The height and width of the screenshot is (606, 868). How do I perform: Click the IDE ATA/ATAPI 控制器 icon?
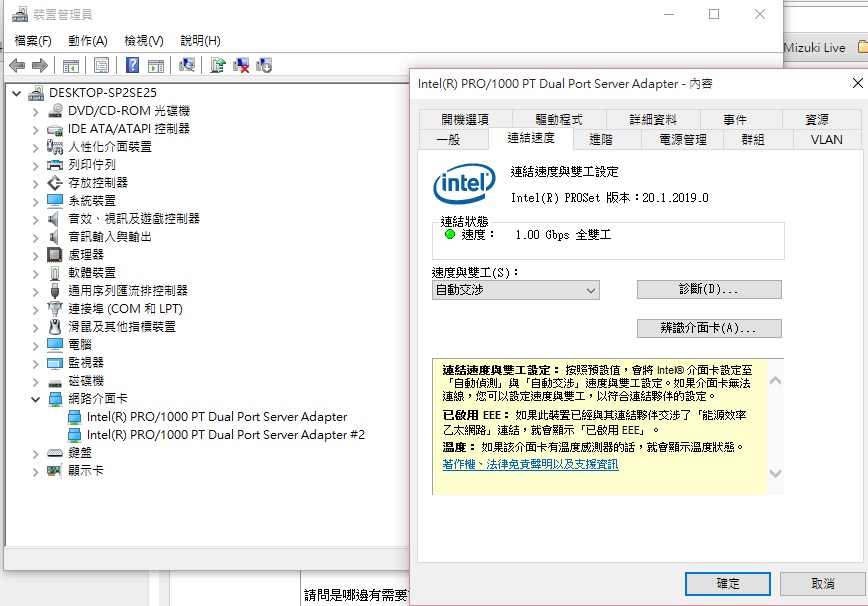55,129
